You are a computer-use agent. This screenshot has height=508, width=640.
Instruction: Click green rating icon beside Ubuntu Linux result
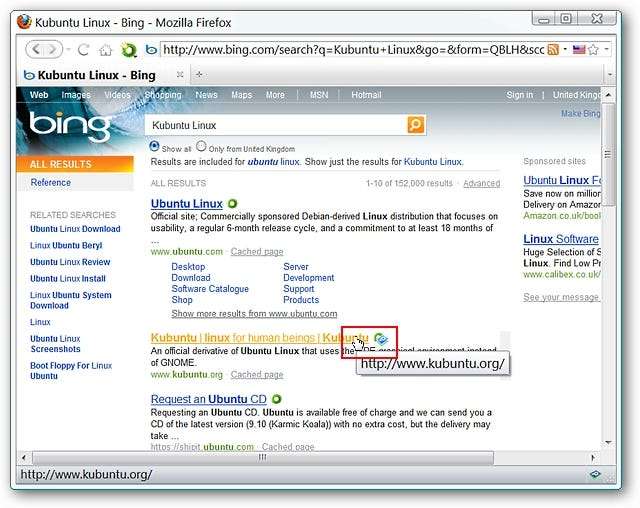click(232, 203)
